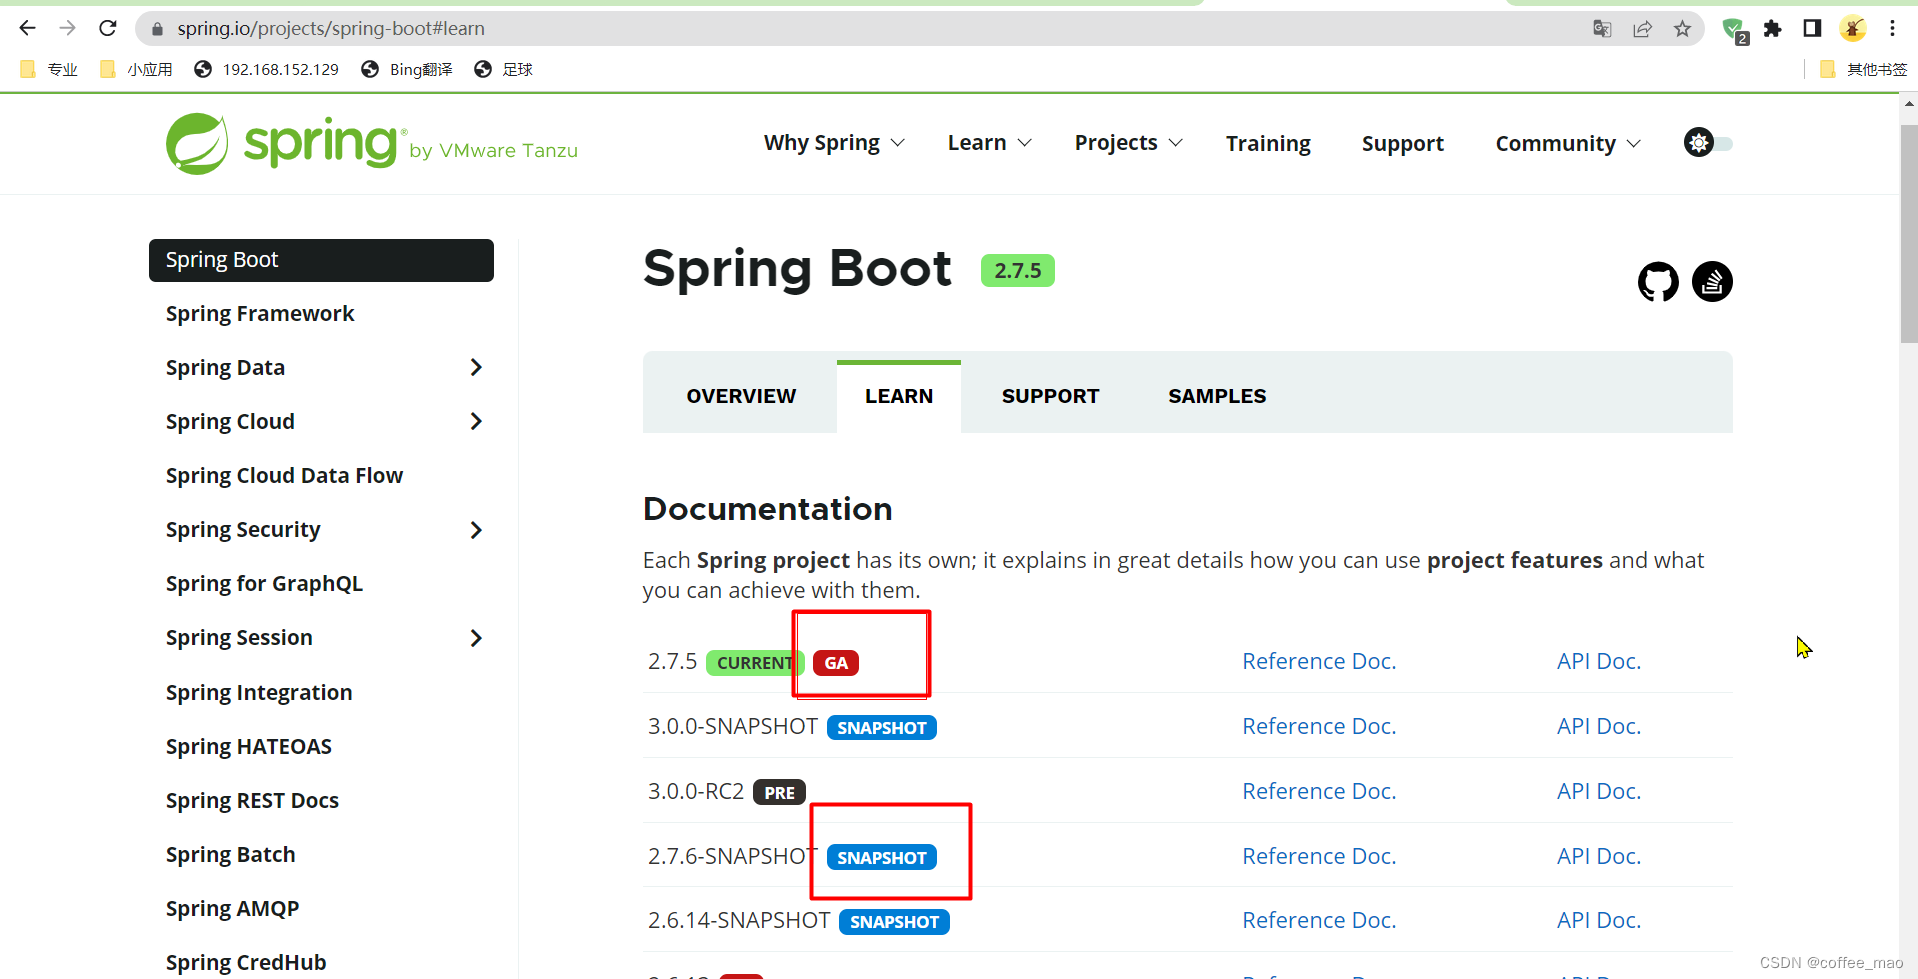Open the 192.168.152.129 bookmark
This screenshot has height=979, width=1918.
tap(267, 69)
